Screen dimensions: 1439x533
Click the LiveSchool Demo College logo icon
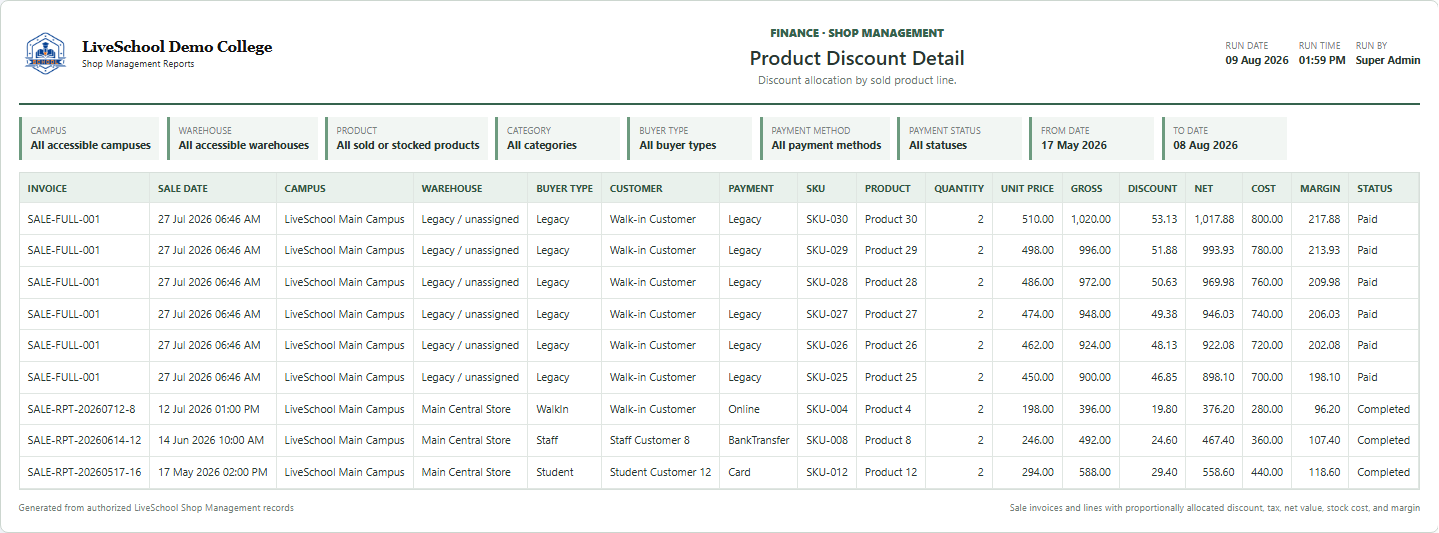tap(45, 53)
